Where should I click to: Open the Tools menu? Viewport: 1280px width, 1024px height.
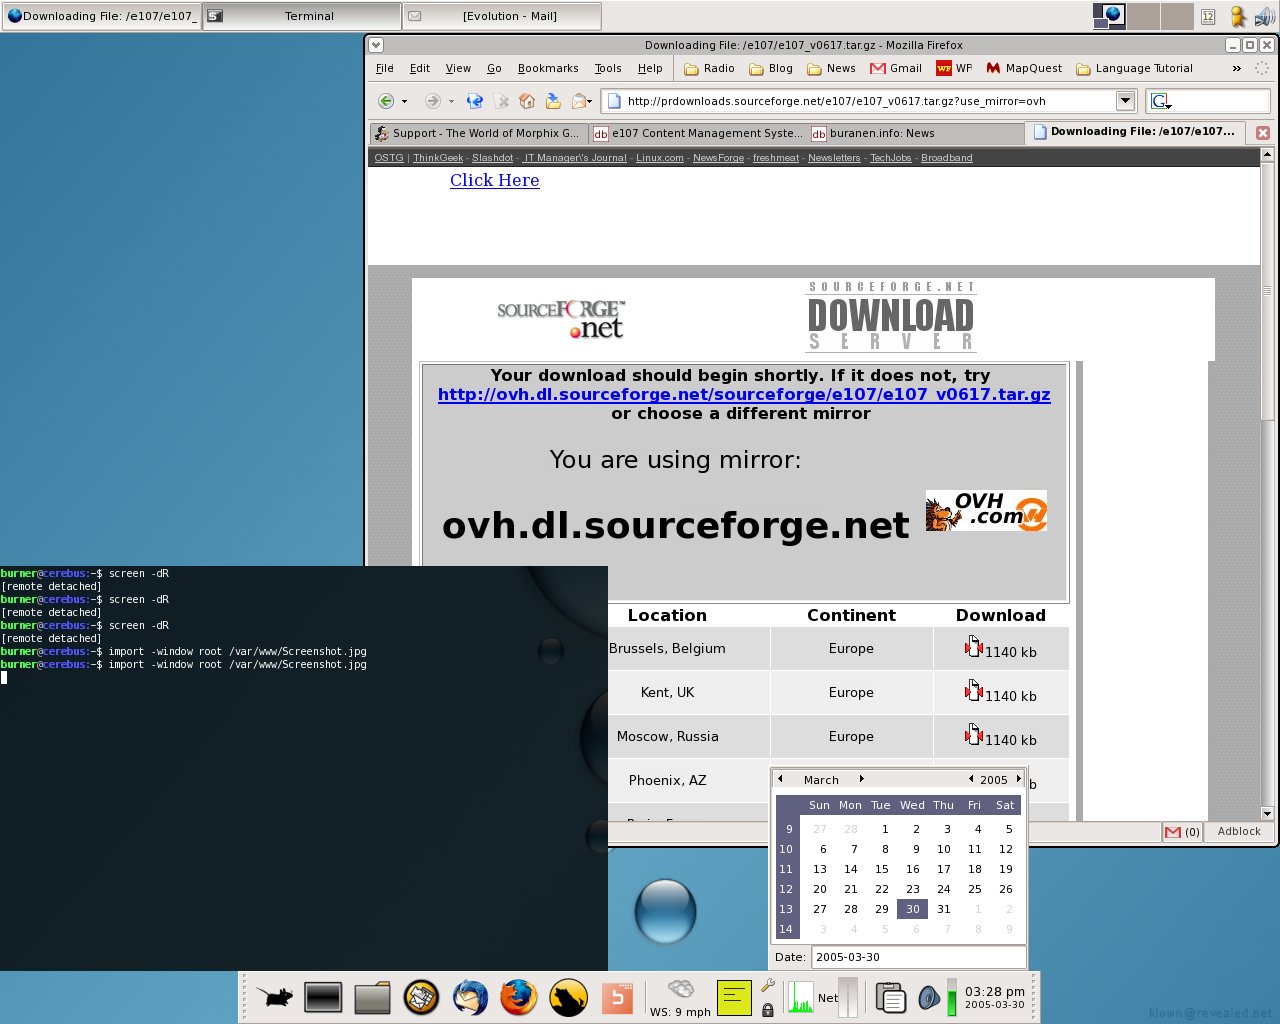(608, 68)
